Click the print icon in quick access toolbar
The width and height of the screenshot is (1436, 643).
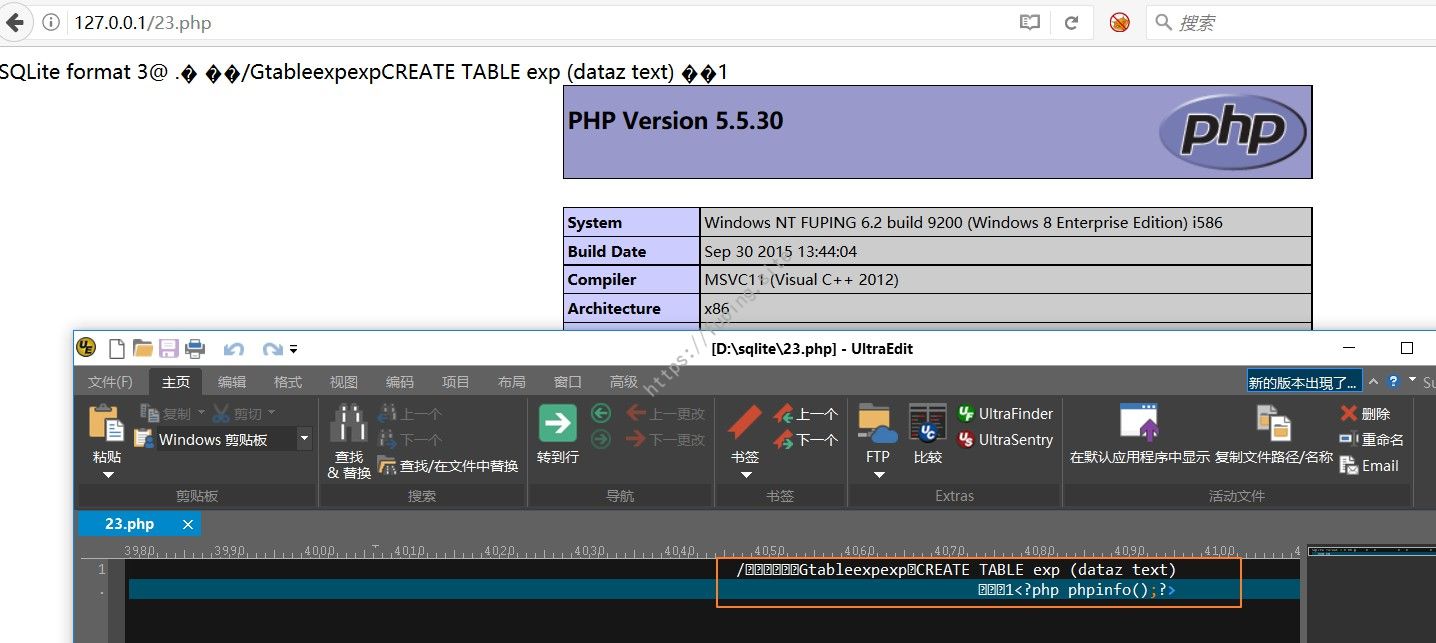[x=195, y=349]
